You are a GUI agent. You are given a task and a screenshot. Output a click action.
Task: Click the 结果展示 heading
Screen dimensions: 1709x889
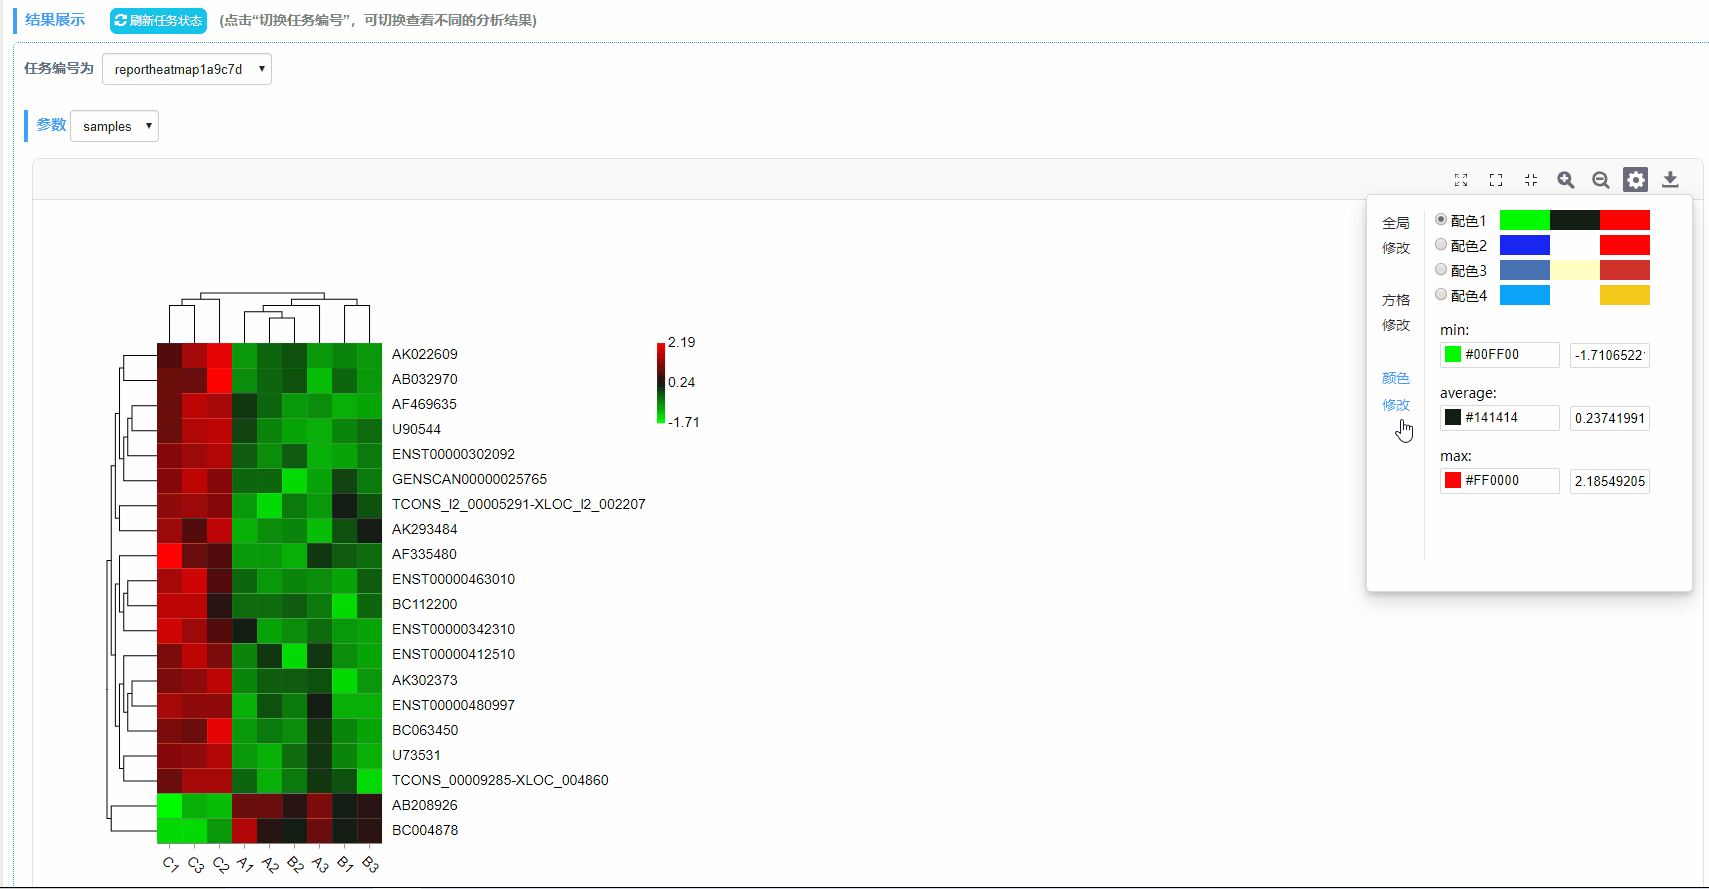click(55, 20)
